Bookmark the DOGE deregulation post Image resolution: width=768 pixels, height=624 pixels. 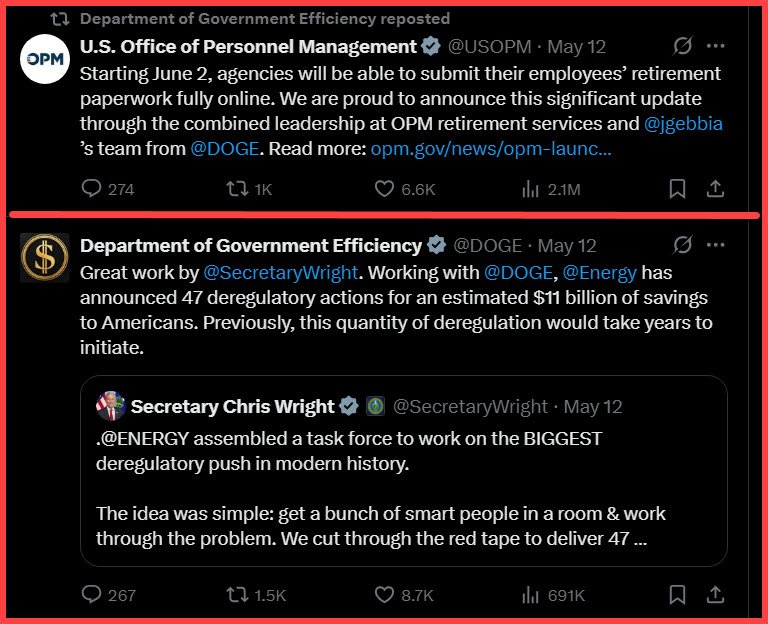[x=677, y=594]
